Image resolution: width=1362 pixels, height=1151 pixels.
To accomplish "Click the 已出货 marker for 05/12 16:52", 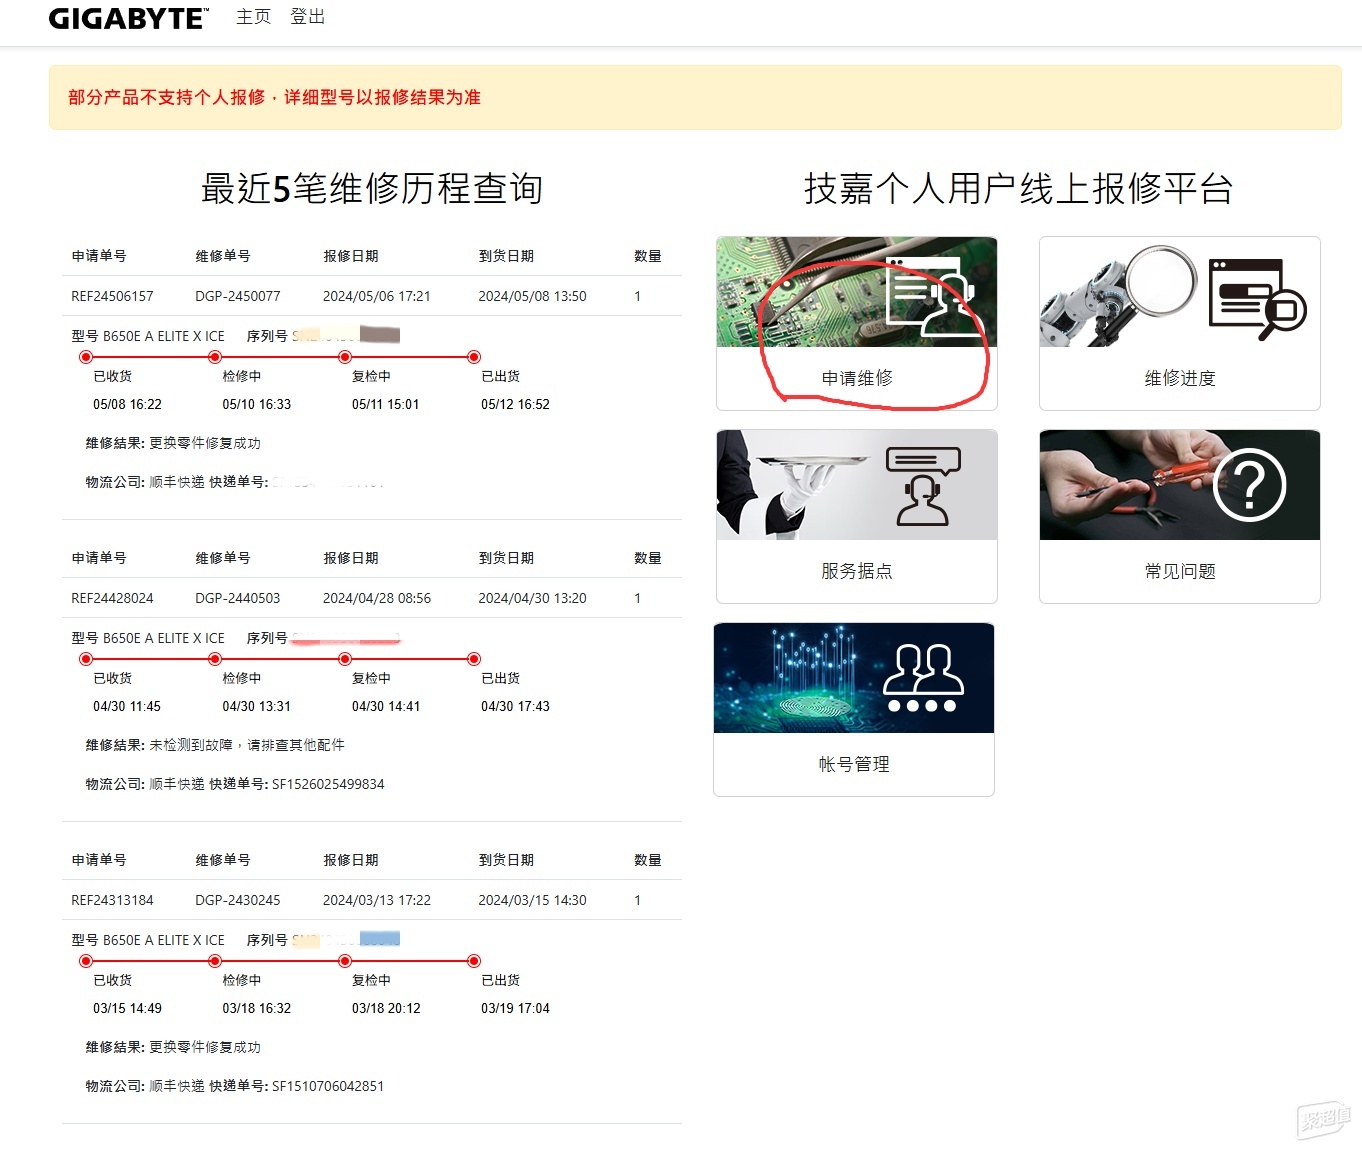I will tap(474, 357).
